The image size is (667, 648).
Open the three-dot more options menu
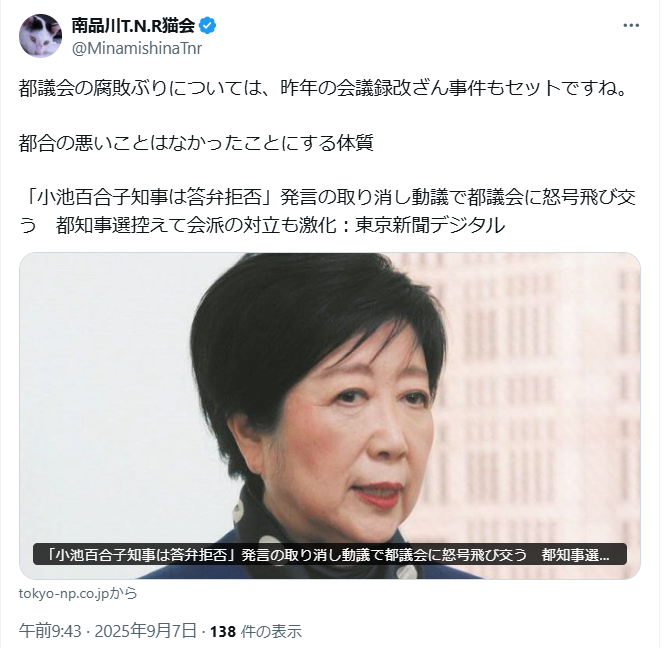coord(631,26)
